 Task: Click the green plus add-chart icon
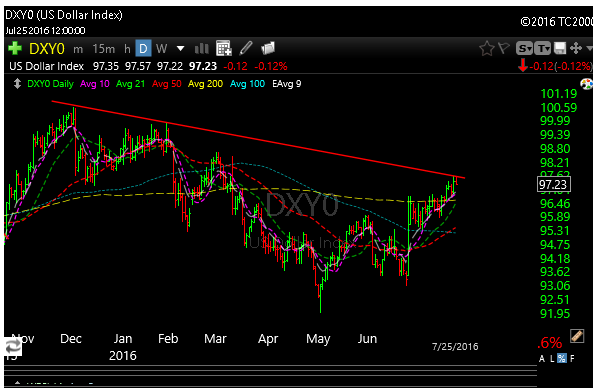coord(15,48)
